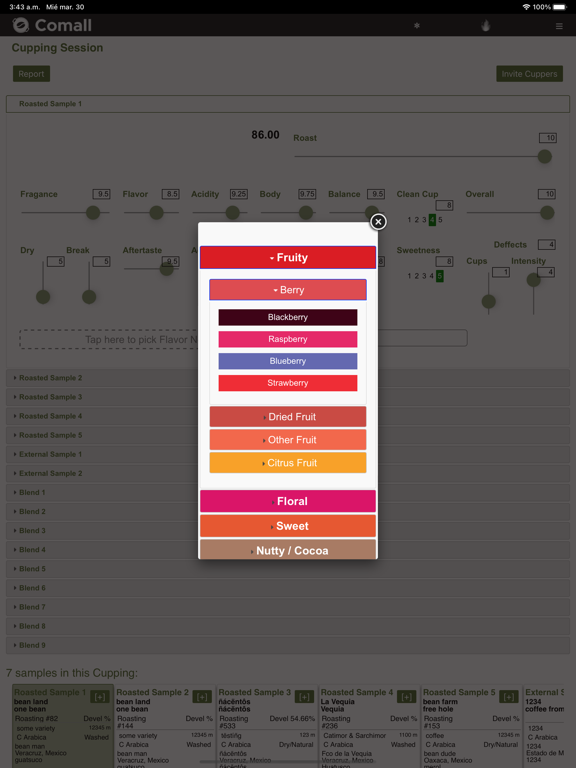Expand Blend 3 section
This screenshot has height=768, width=576.
point(288,531)
